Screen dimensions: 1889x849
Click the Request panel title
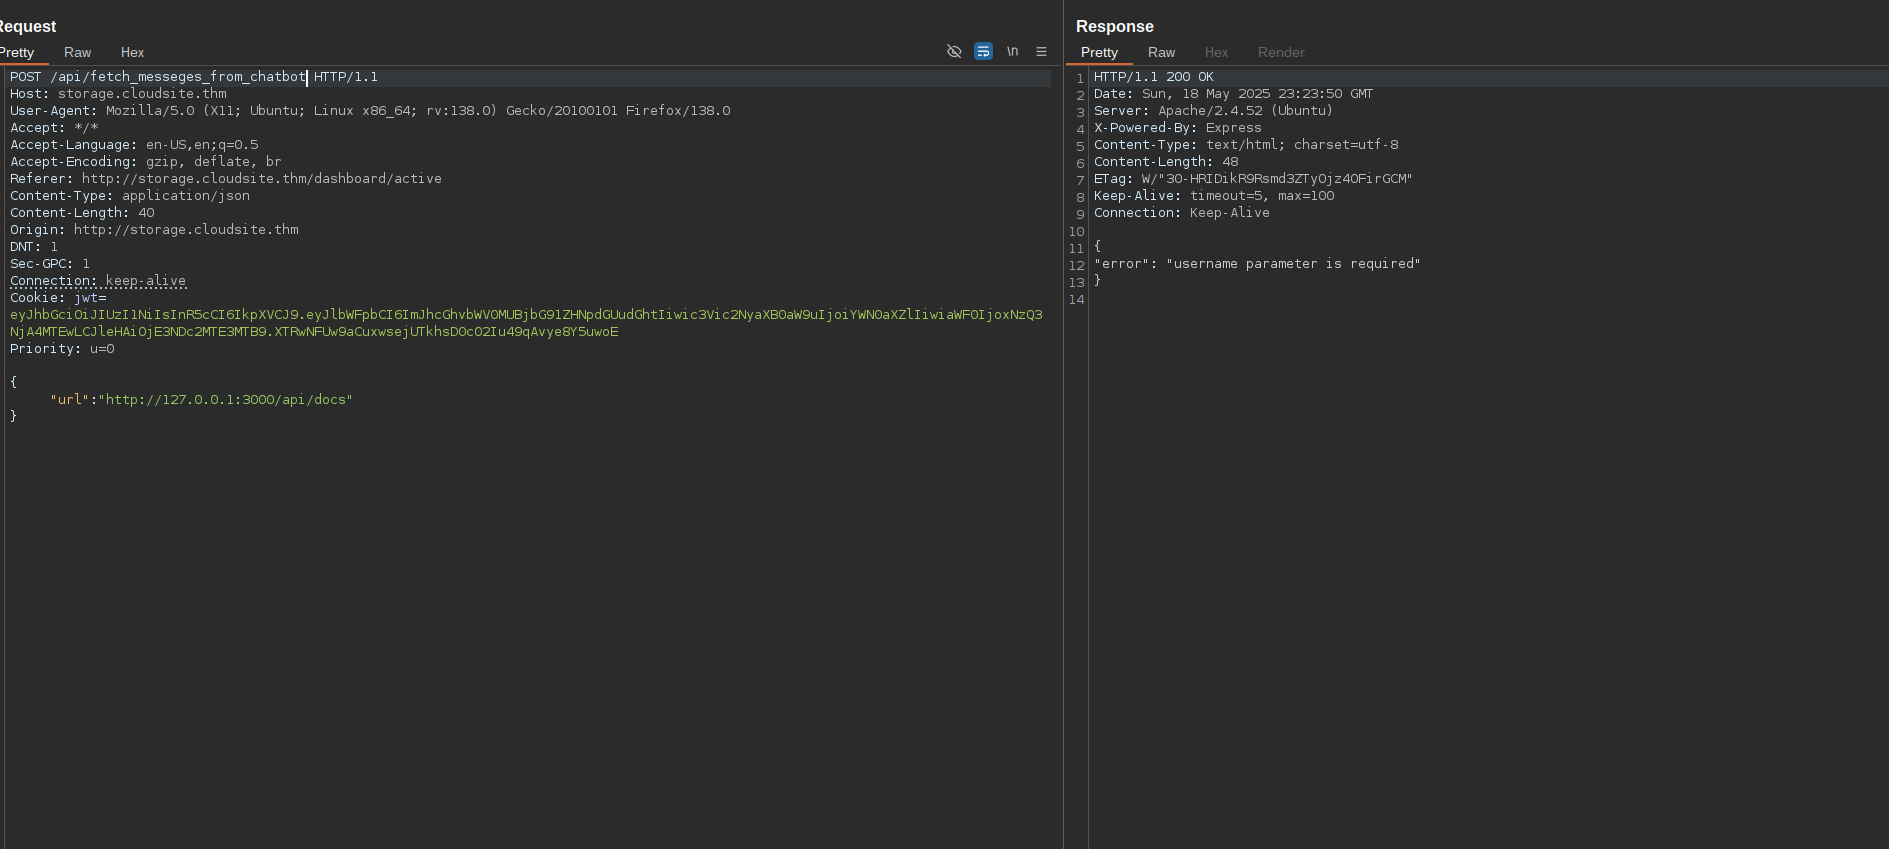point(27,26)
